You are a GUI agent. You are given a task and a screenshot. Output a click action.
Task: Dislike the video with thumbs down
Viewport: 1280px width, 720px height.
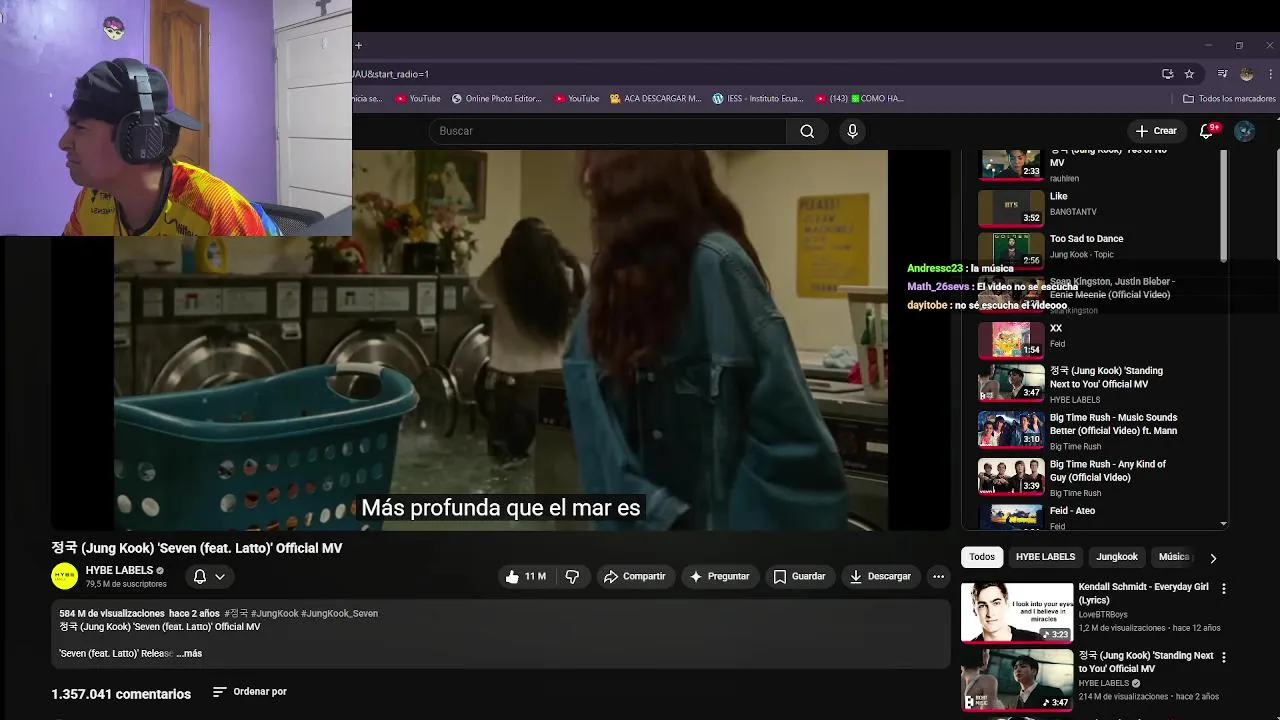pos(572,576)
